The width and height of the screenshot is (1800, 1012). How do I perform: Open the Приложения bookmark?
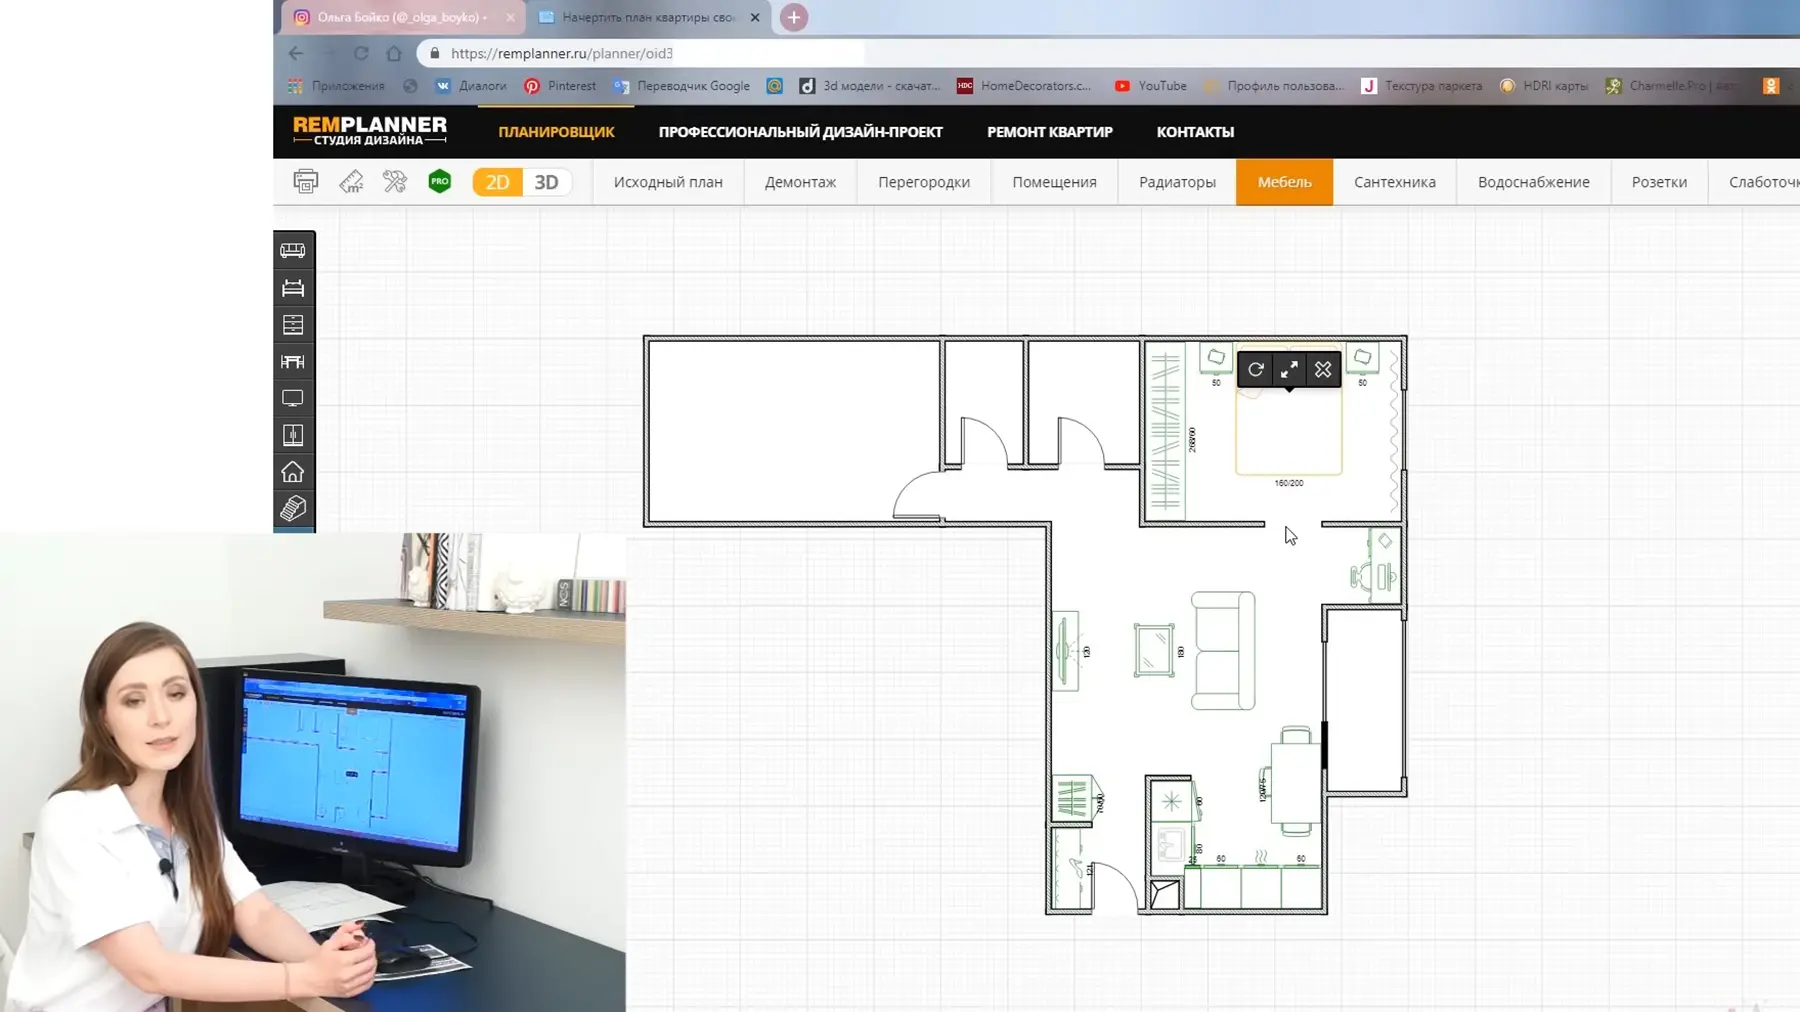(337, 86)
